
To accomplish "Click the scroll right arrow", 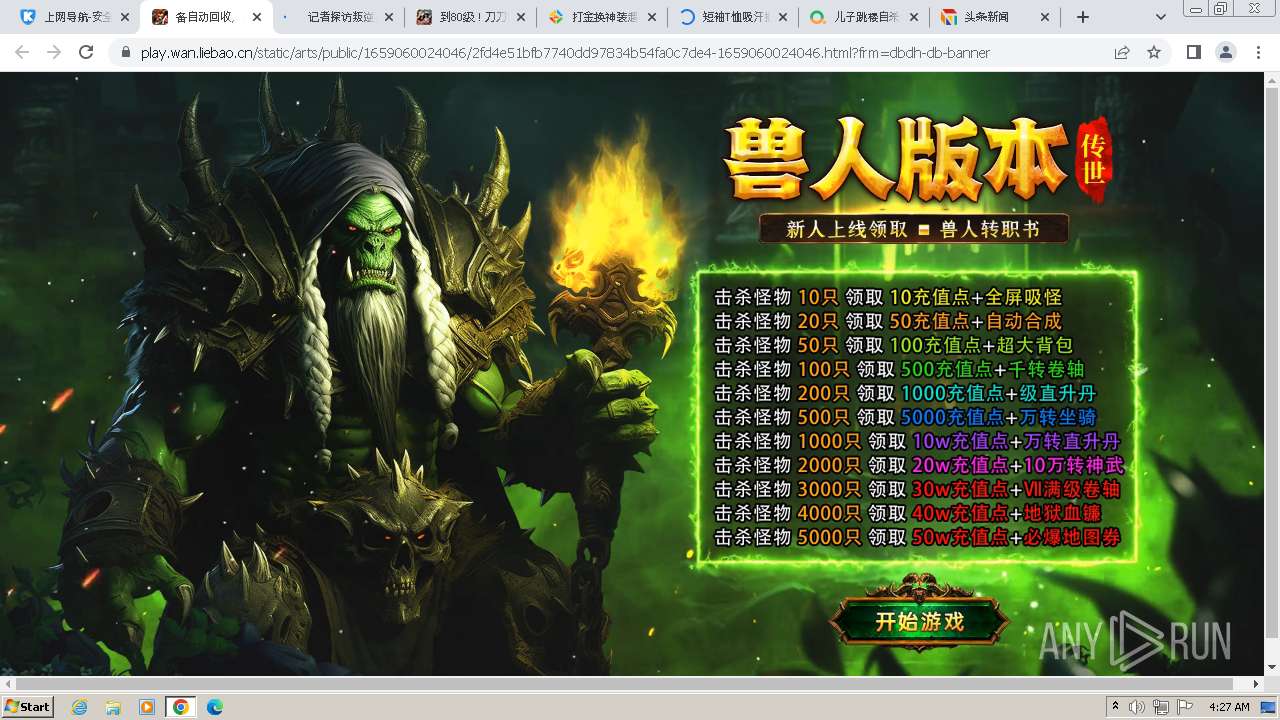I will point(1257,684).
